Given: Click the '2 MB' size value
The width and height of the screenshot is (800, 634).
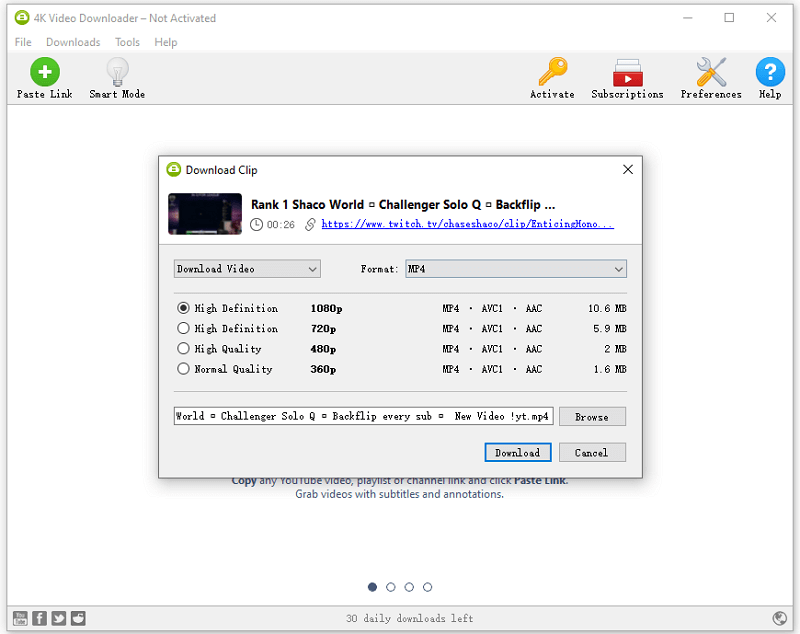Looking at the screenshot, I should [615, 349].
